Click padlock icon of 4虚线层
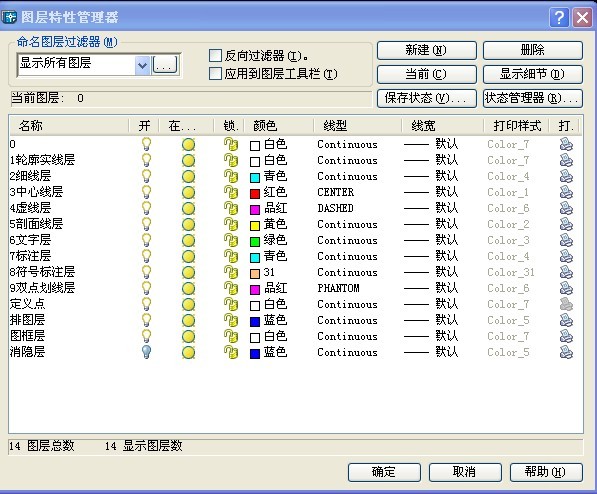The height and width of the screenshot is (494, 597). 231,208
